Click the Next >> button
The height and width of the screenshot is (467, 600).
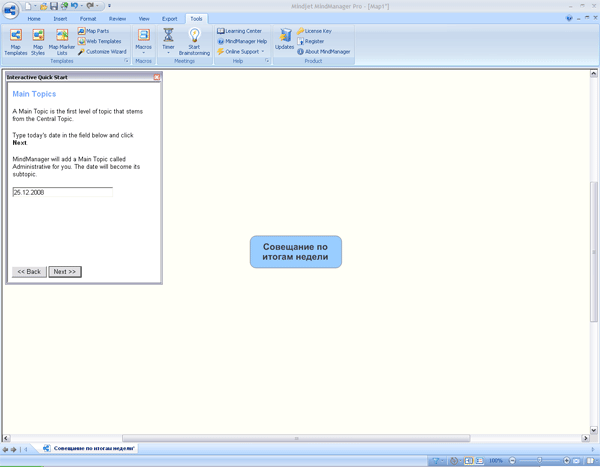pyautogui.click(x=65, y=272)
